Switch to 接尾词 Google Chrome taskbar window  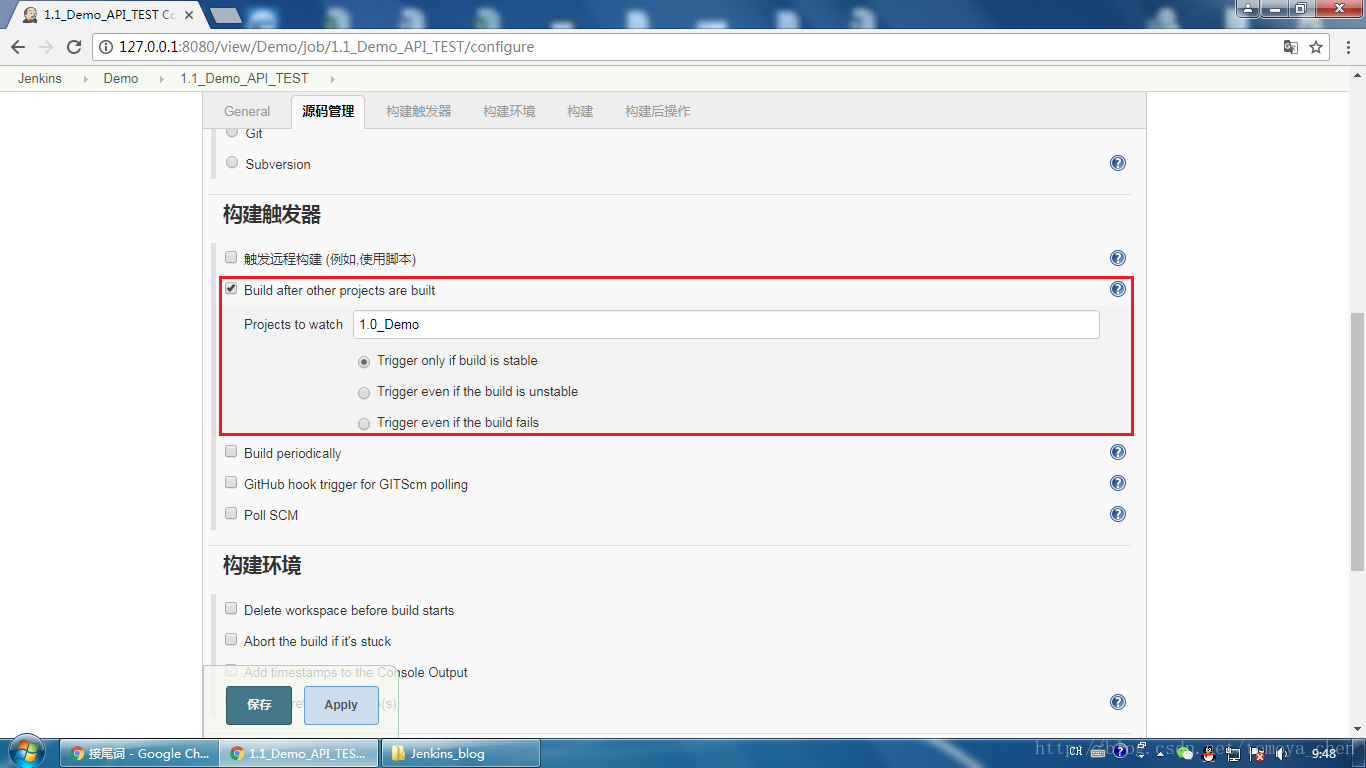(x=141, y=753)
